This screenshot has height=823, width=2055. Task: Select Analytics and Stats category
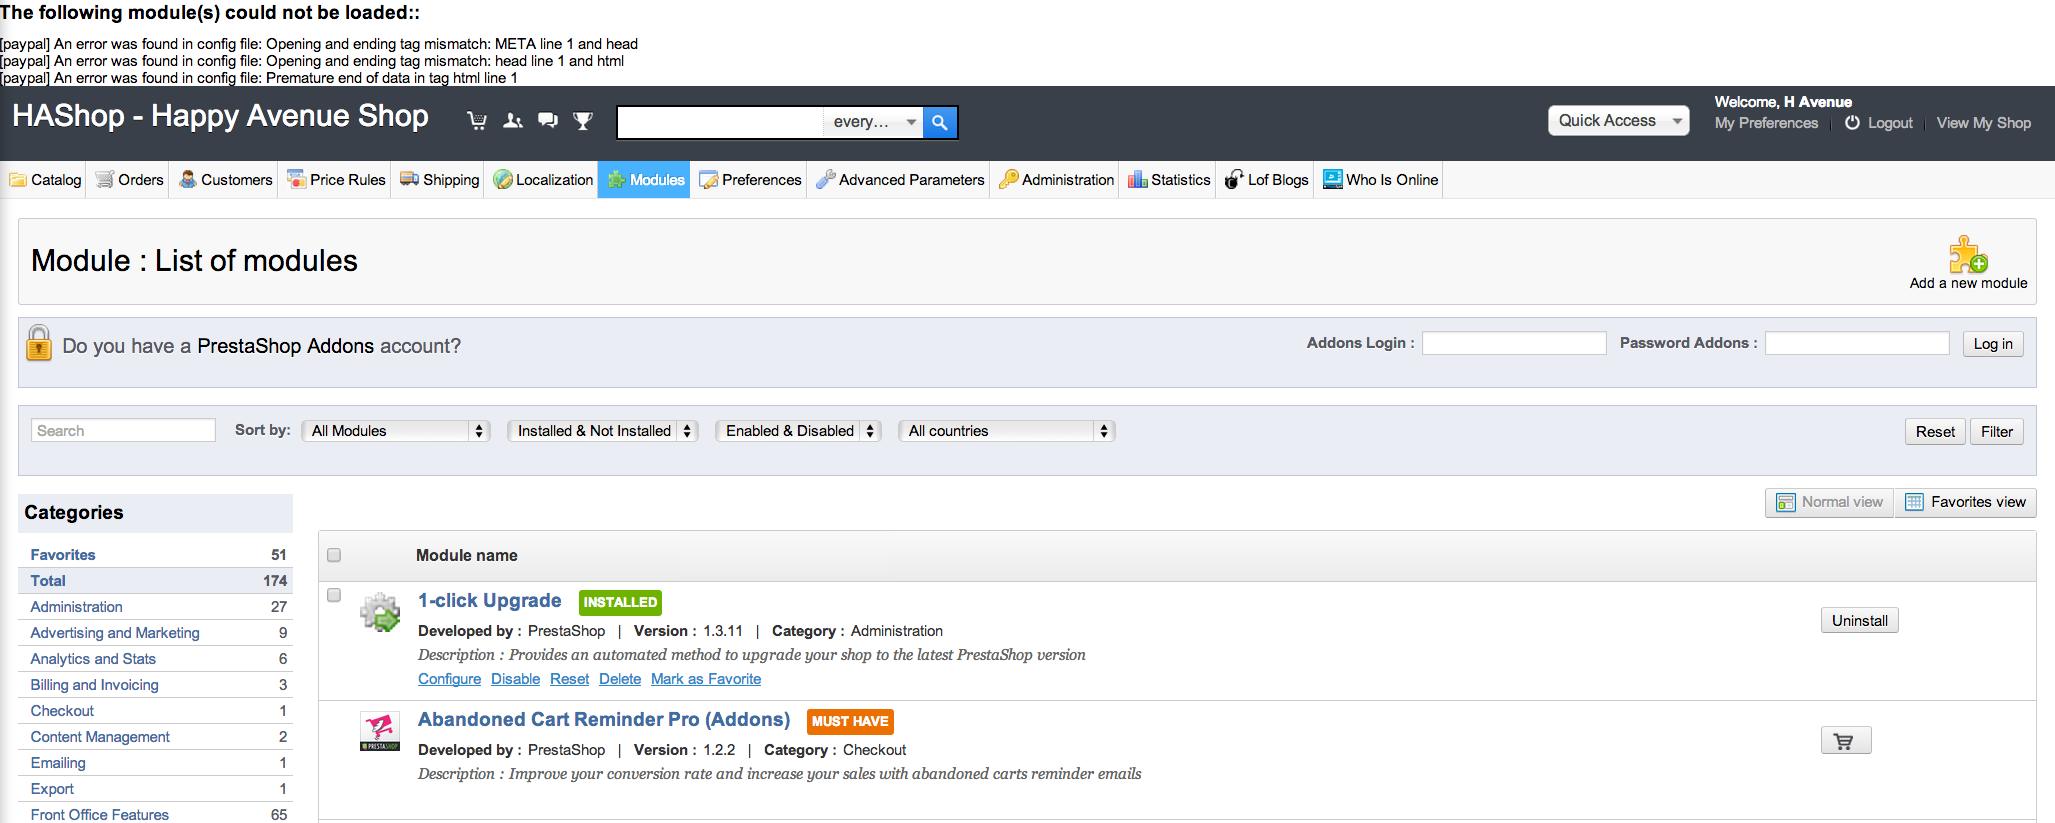click(93, 659)
